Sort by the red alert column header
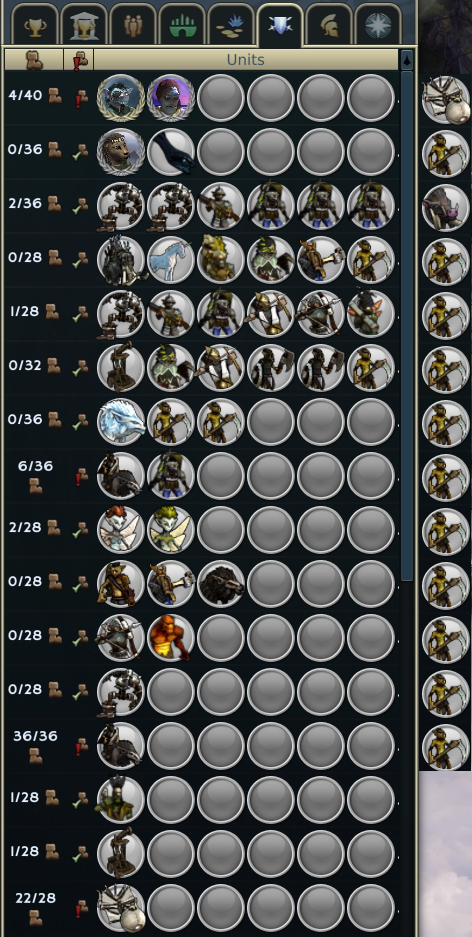The width and height of the screenshot is (472, 937). pos(78,60)
